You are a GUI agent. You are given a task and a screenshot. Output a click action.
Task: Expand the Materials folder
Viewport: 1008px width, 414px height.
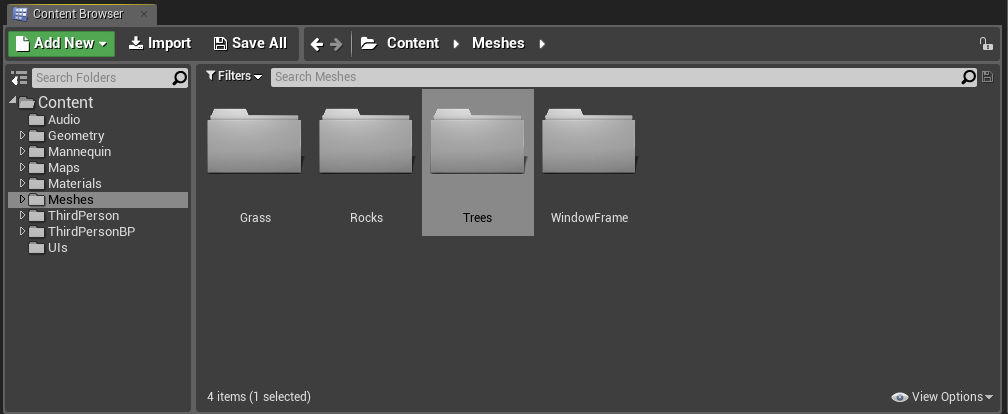click(22, 183)
